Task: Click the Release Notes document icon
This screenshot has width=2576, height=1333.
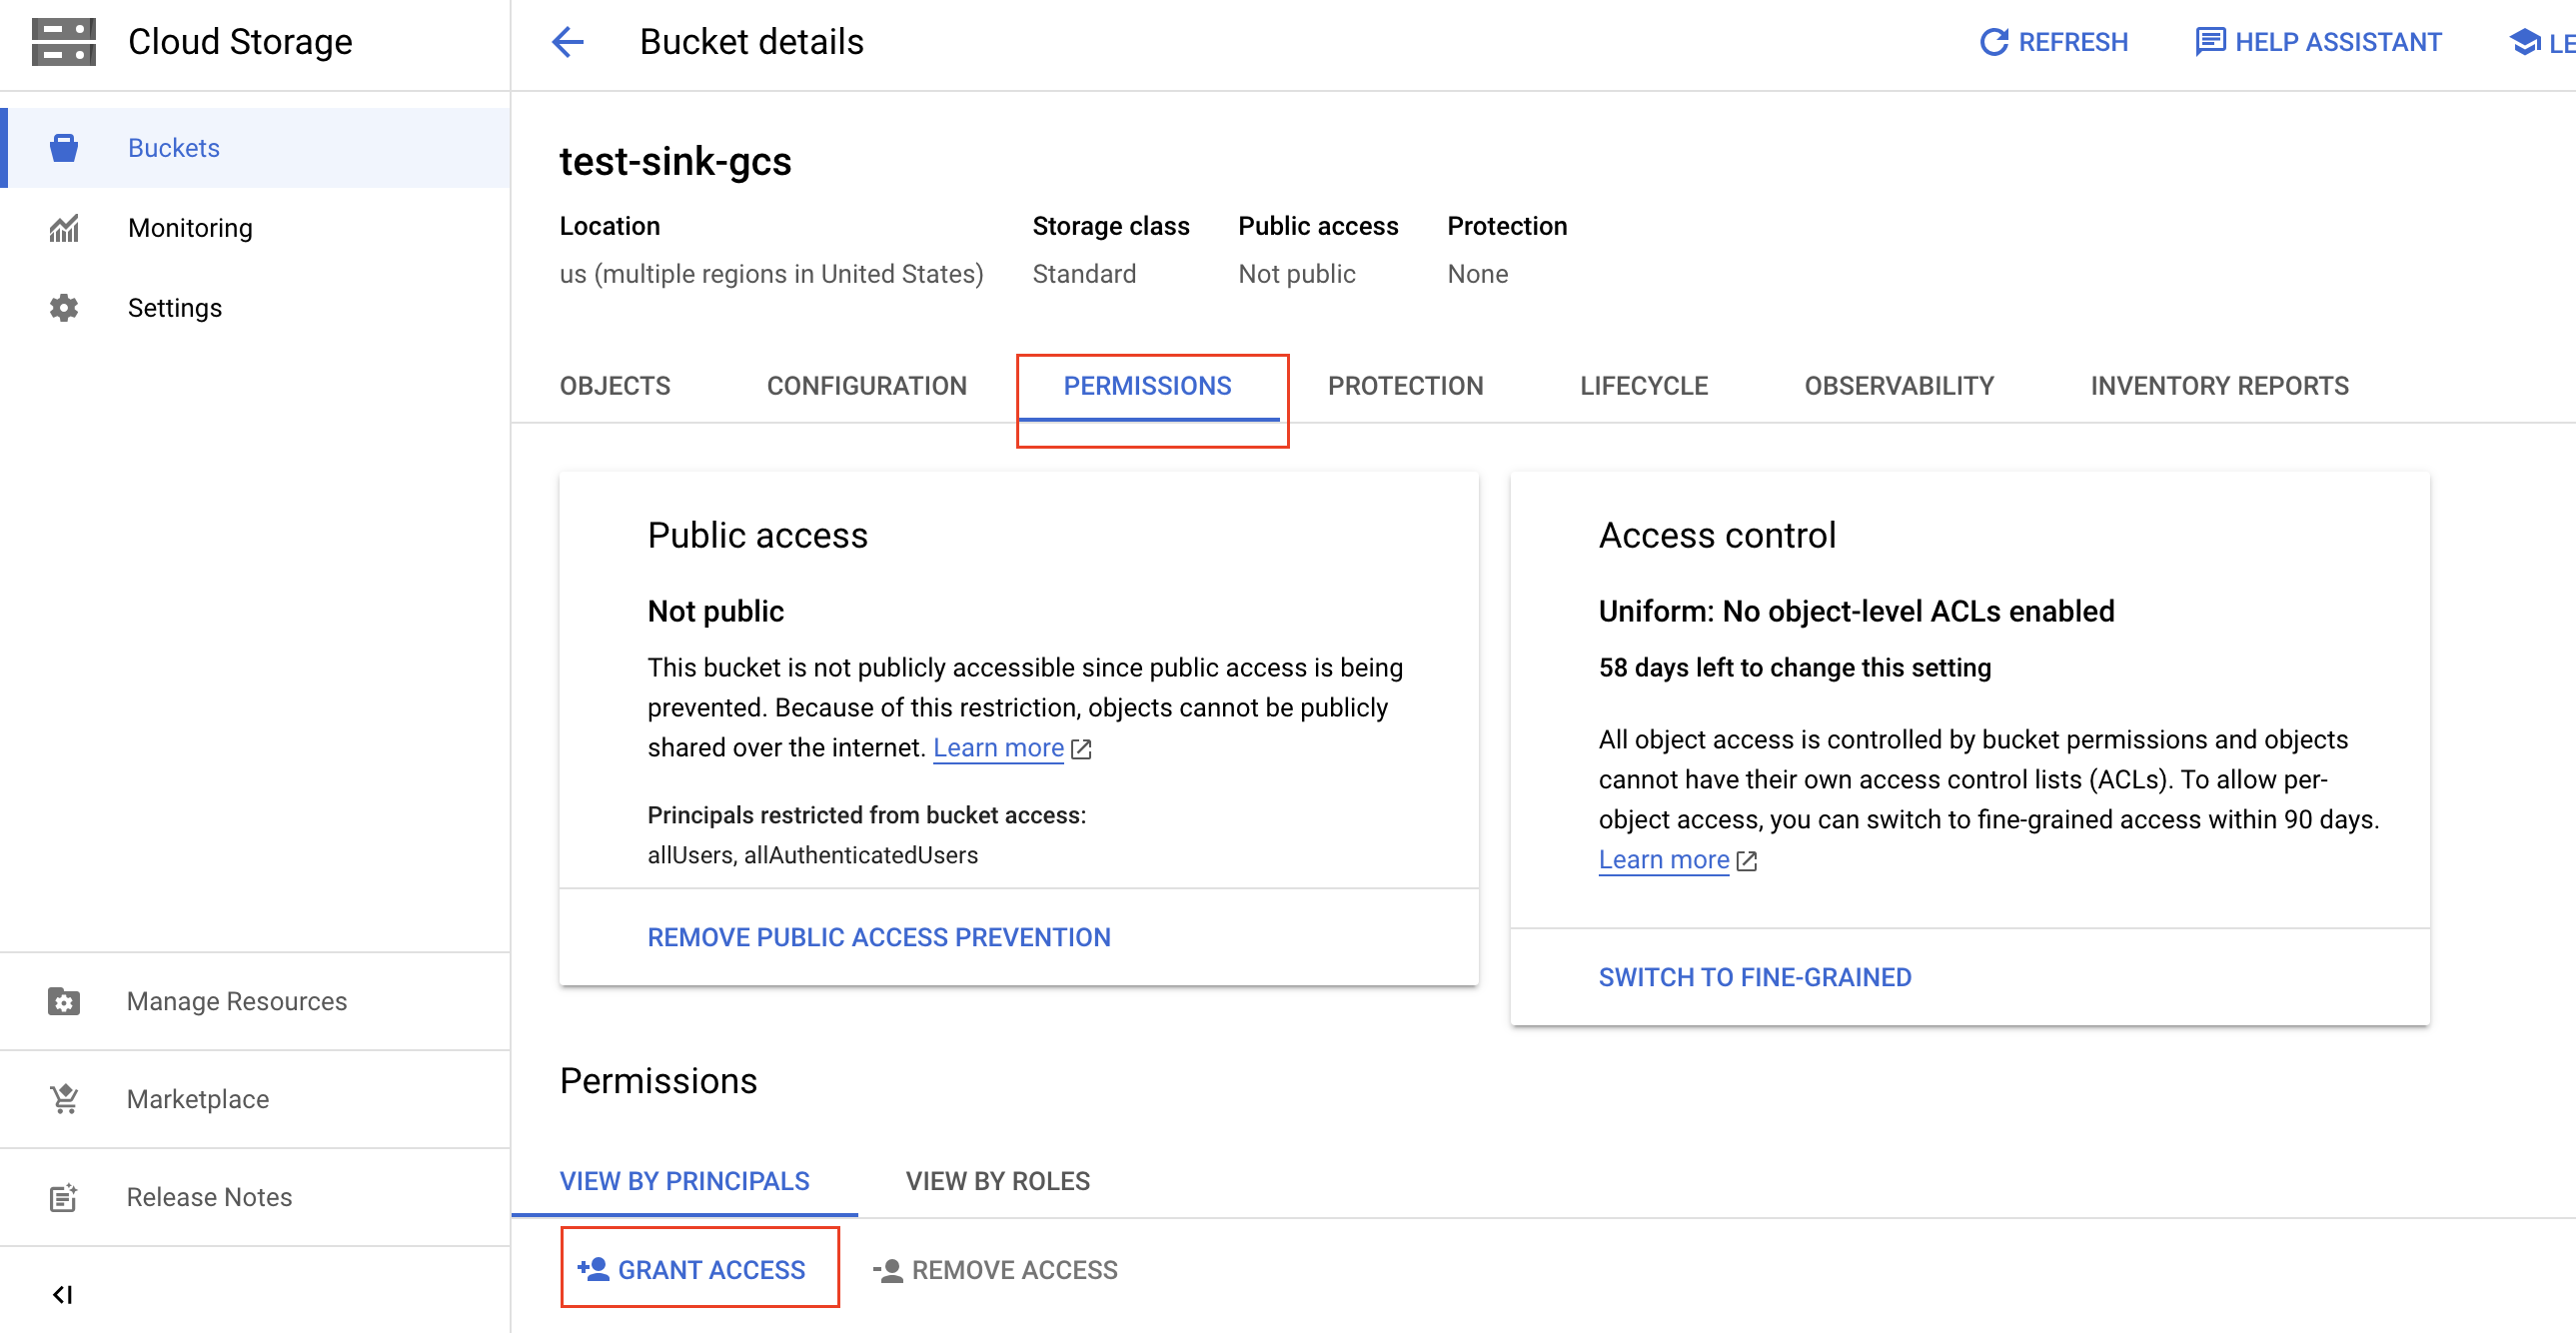Action: coord(64,1197)
